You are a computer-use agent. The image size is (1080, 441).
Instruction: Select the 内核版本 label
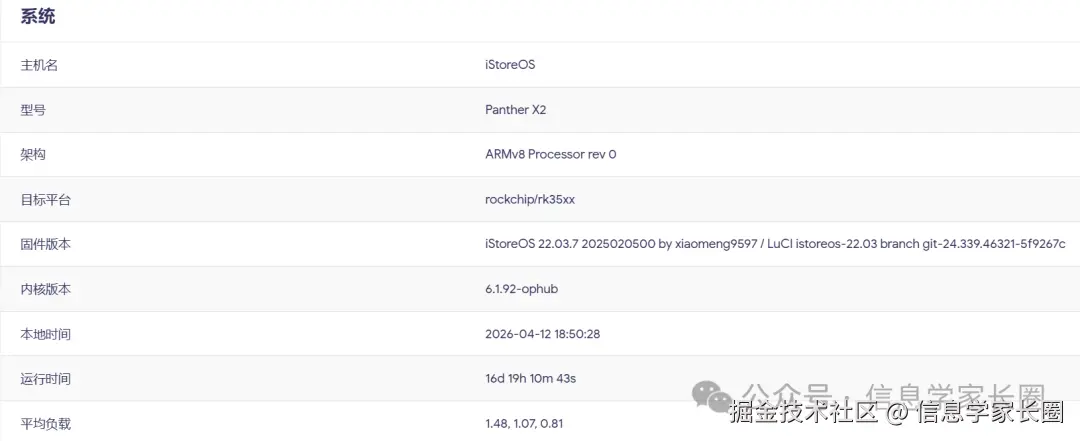click(45, 289)
